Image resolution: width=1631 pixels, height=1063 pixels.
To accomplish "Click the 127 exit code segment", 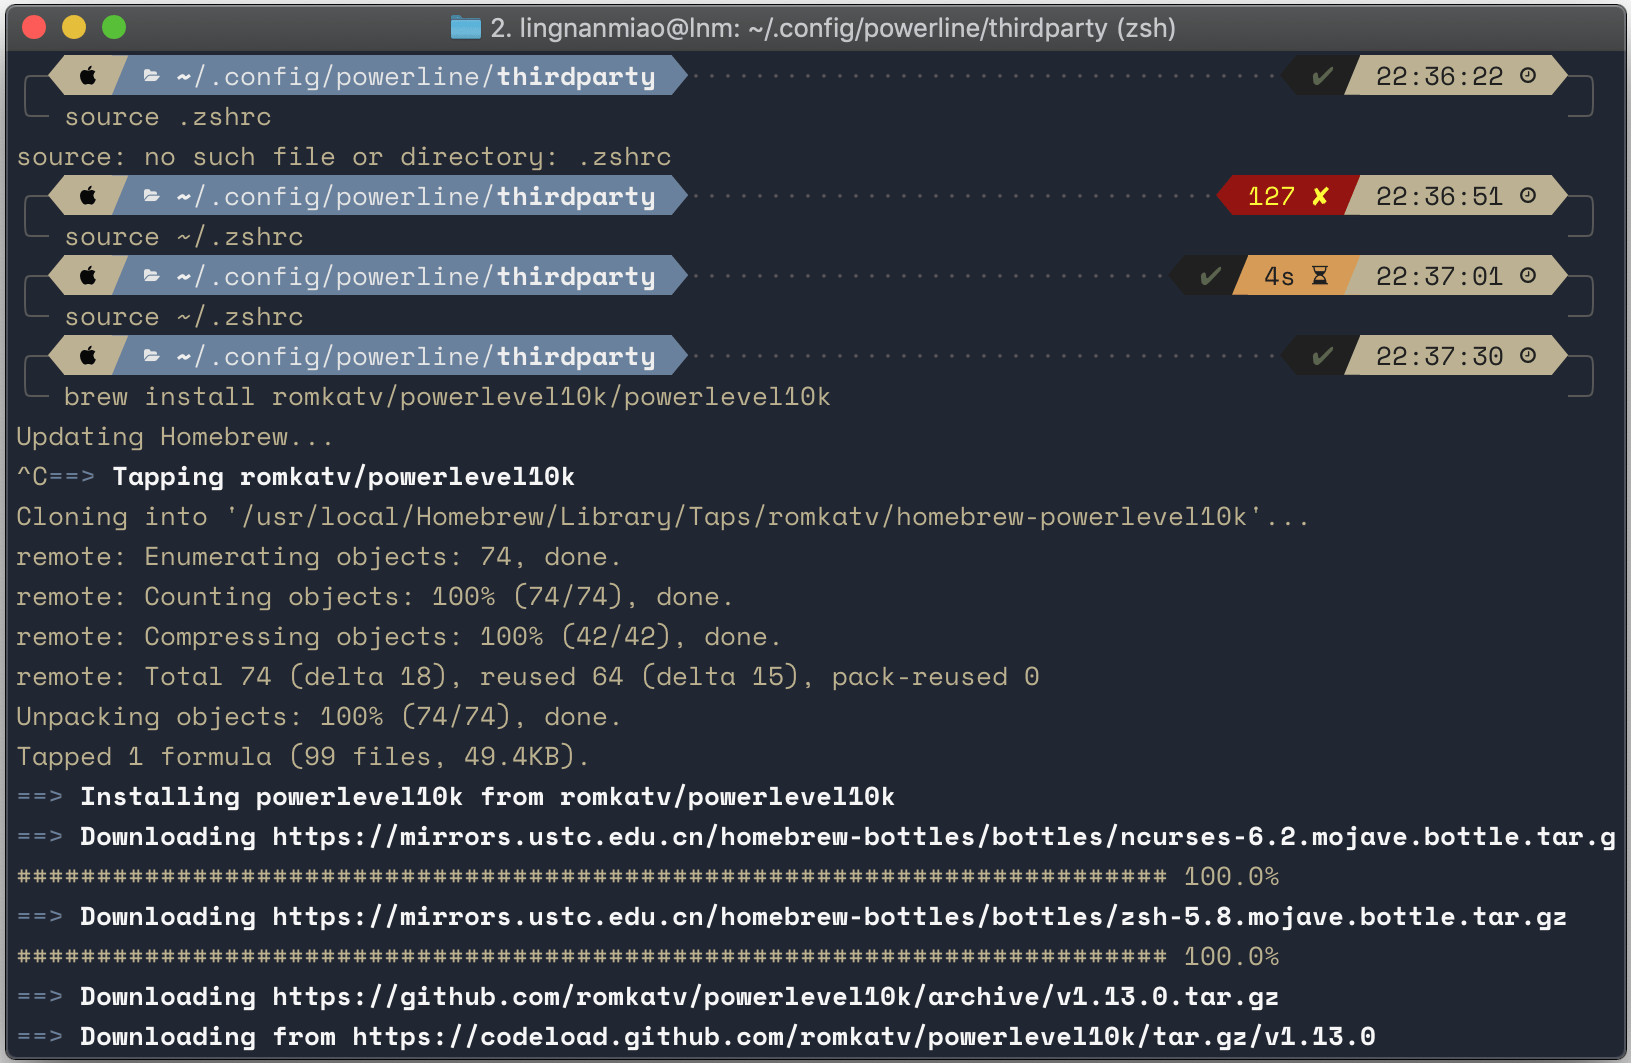I will (x=1271, y=196).
